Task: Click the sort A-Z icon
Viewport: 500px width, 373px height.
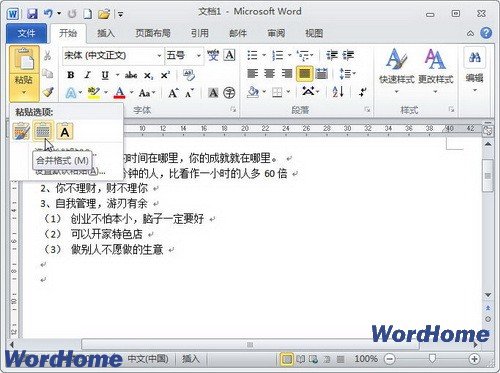Action: tap(338, 92)
